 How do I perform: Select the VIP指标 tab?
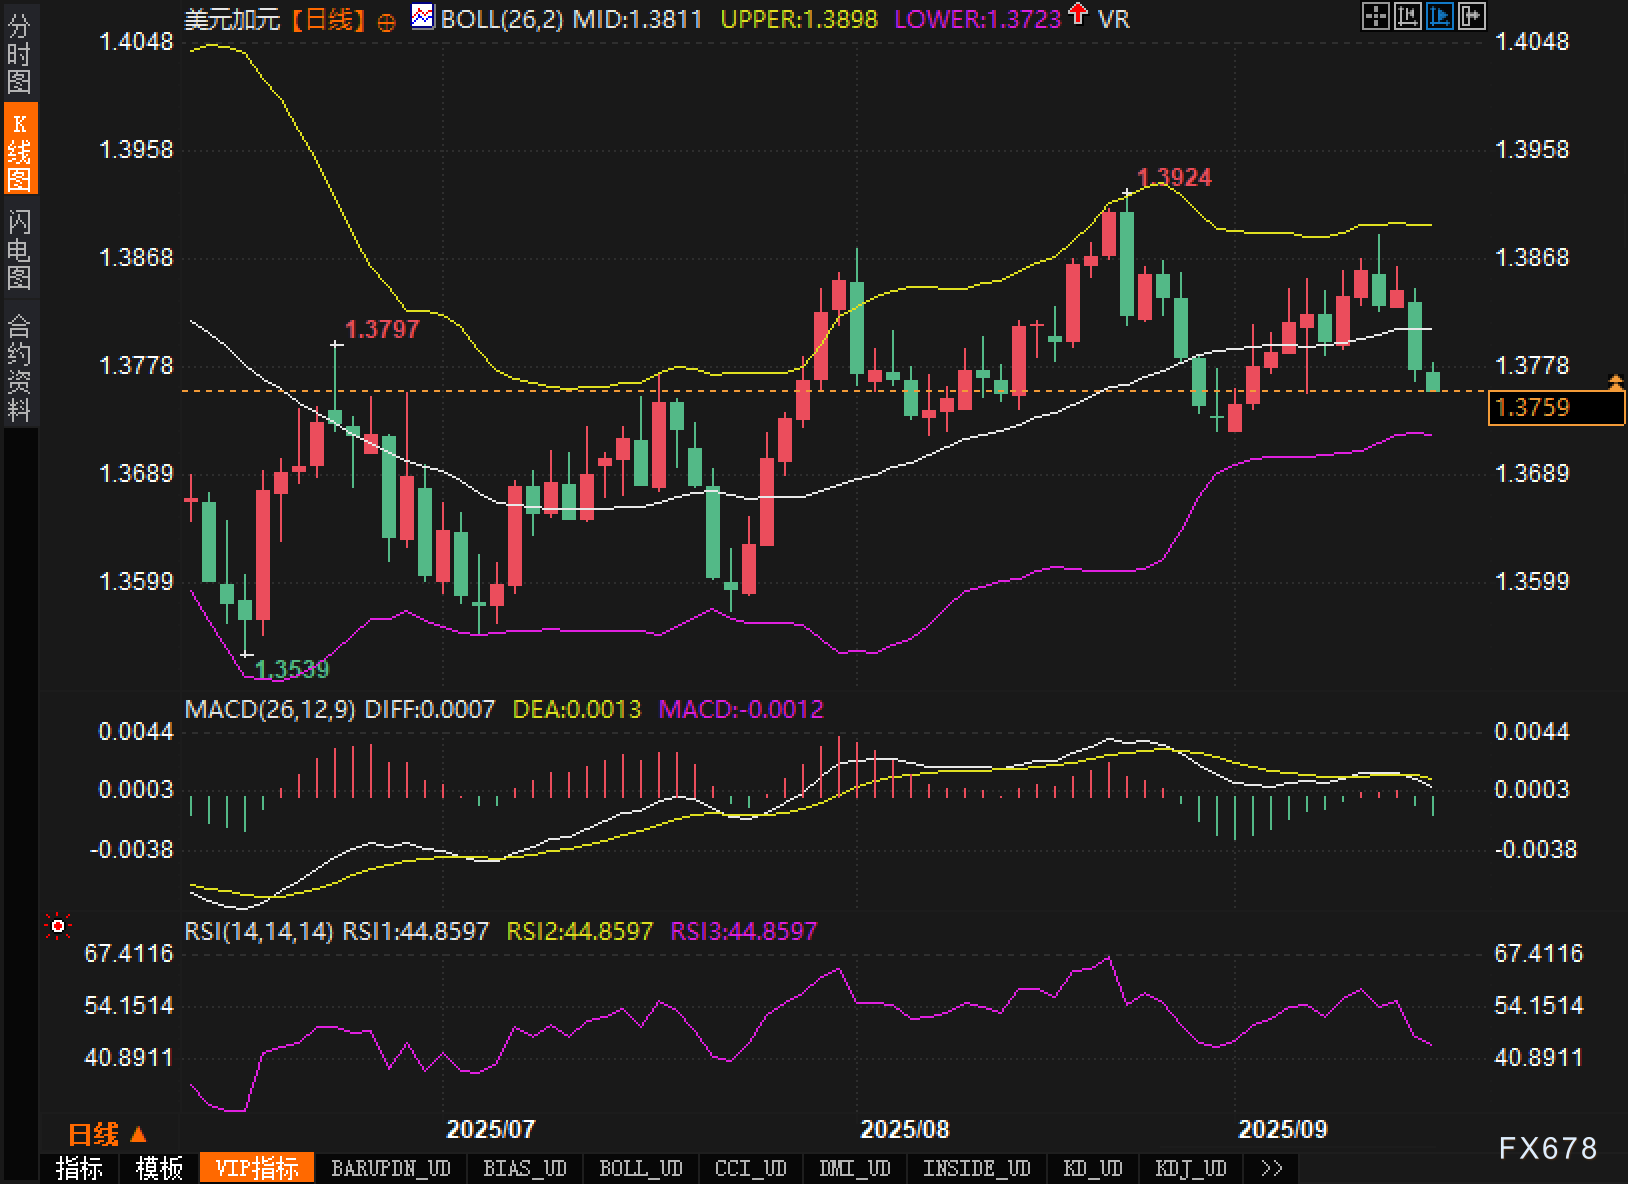[257, 1168]
